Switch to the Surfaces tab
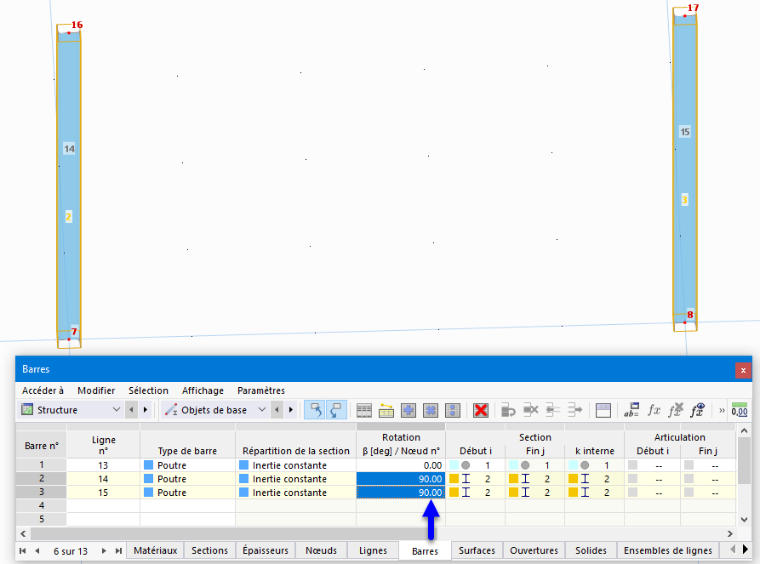Viewport: 760px width, 564px height. (477, 550)
